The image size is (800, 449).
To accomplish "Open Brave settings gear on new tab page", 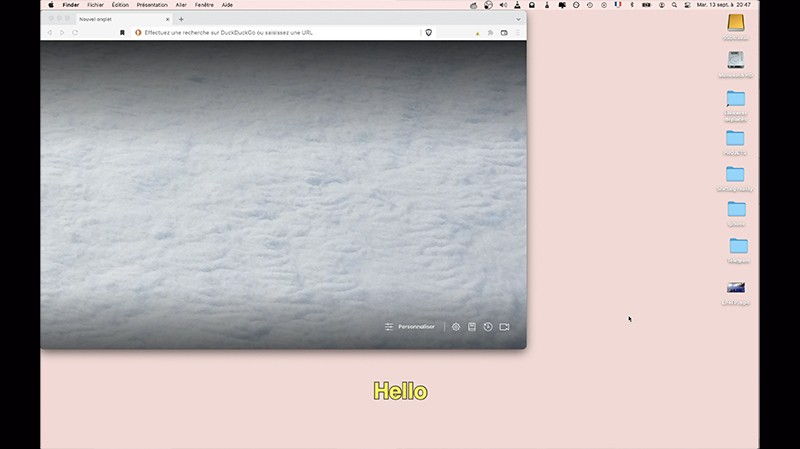I will click(456, 327).
